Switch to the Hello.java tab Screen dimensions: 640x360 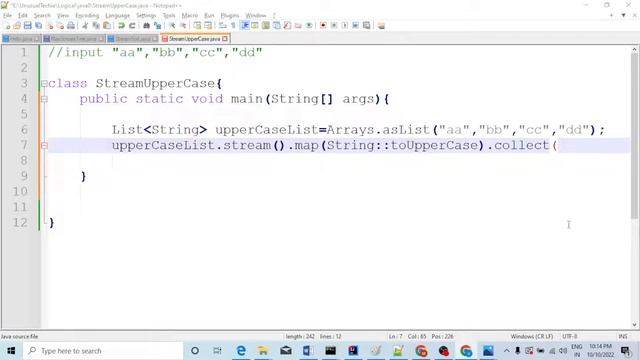tap(21, 39)
